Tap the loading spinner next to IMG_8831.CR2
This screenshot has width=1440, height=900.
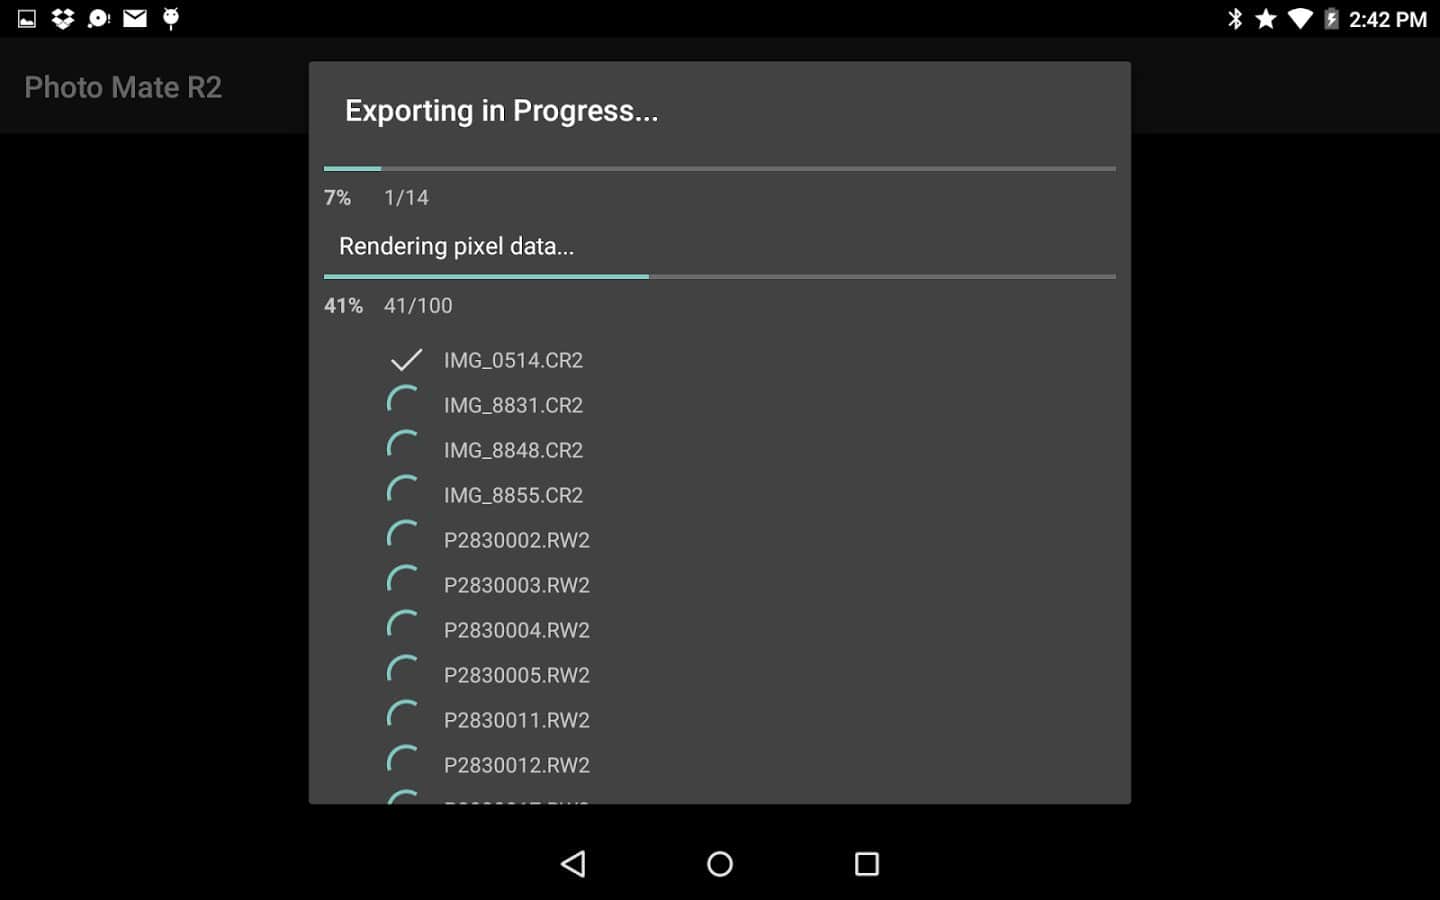[x=403, y=403]
